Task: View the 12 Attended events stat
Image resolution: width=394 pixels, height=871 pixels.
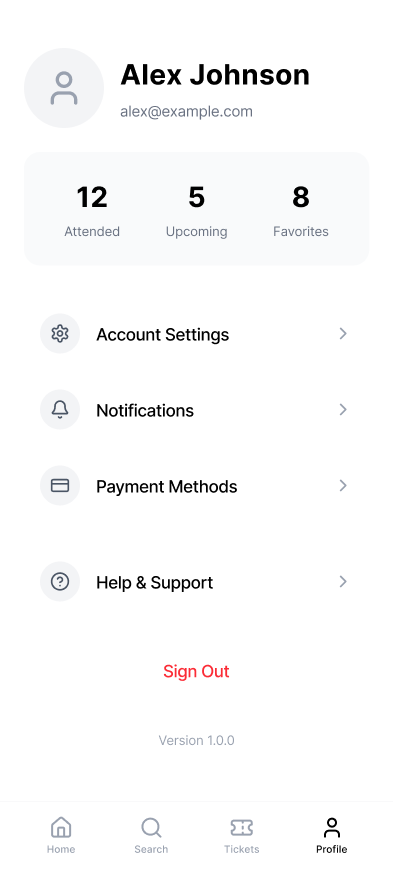Action: click(92, 209)
